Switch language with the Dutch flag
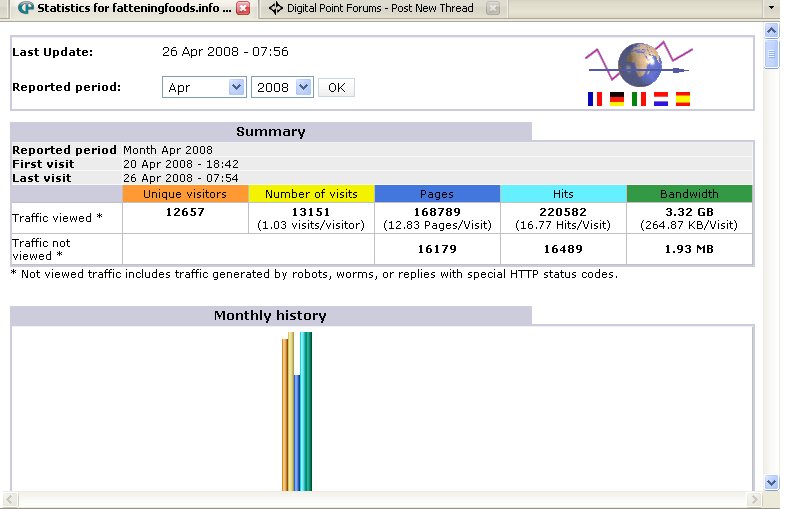This screenshot has width=790, height=509. (x=661, y=99)
